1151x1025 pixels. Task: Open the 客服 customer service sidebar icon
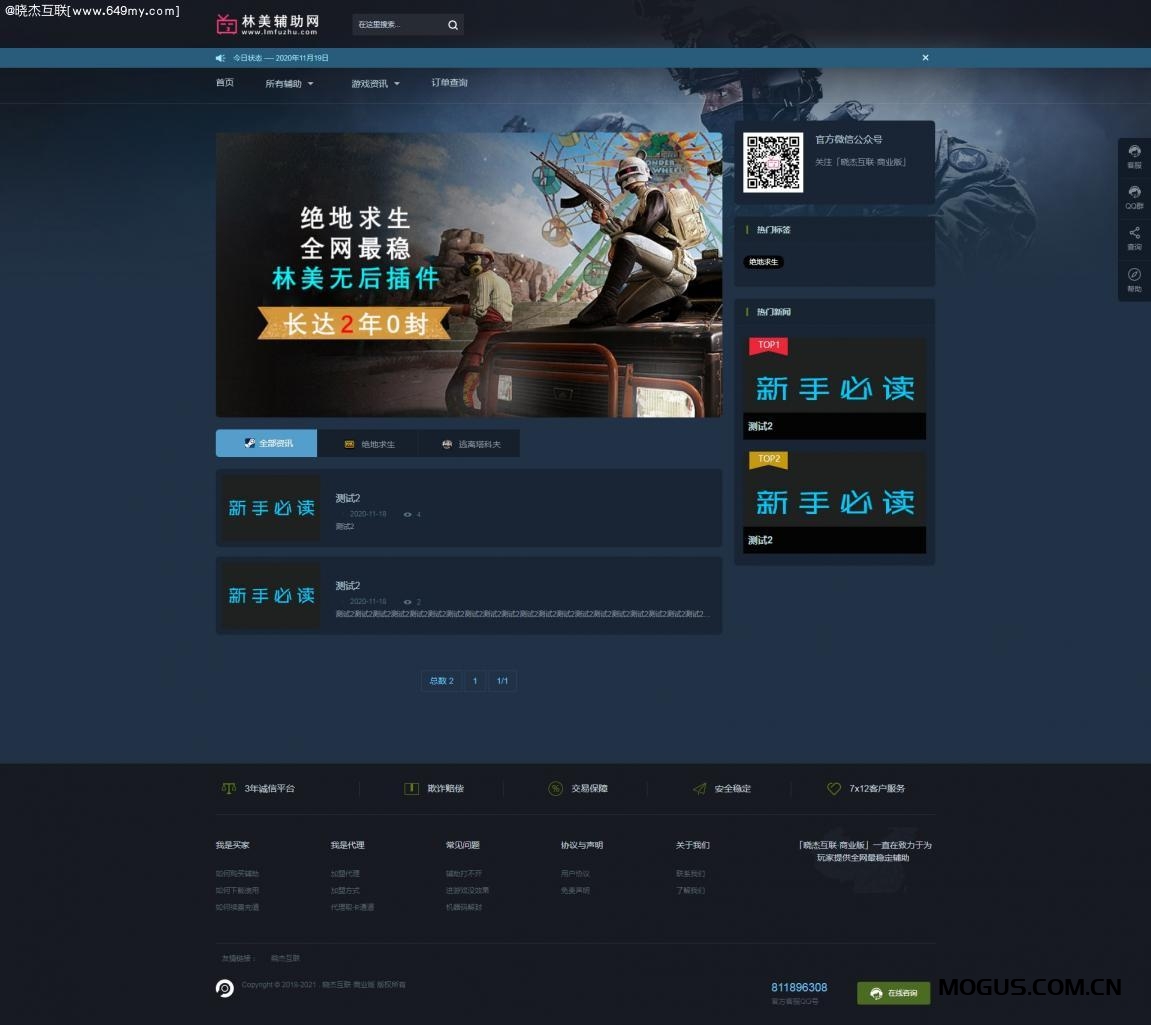pyautogui.click(x=1134, y=156)
